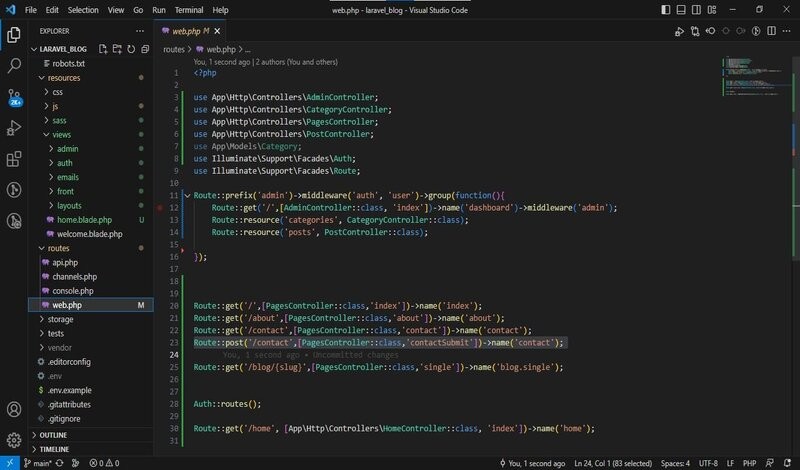Viewport: 800px width, 470px height.
Task: Open the Edit menu
Action: point(52,10)
